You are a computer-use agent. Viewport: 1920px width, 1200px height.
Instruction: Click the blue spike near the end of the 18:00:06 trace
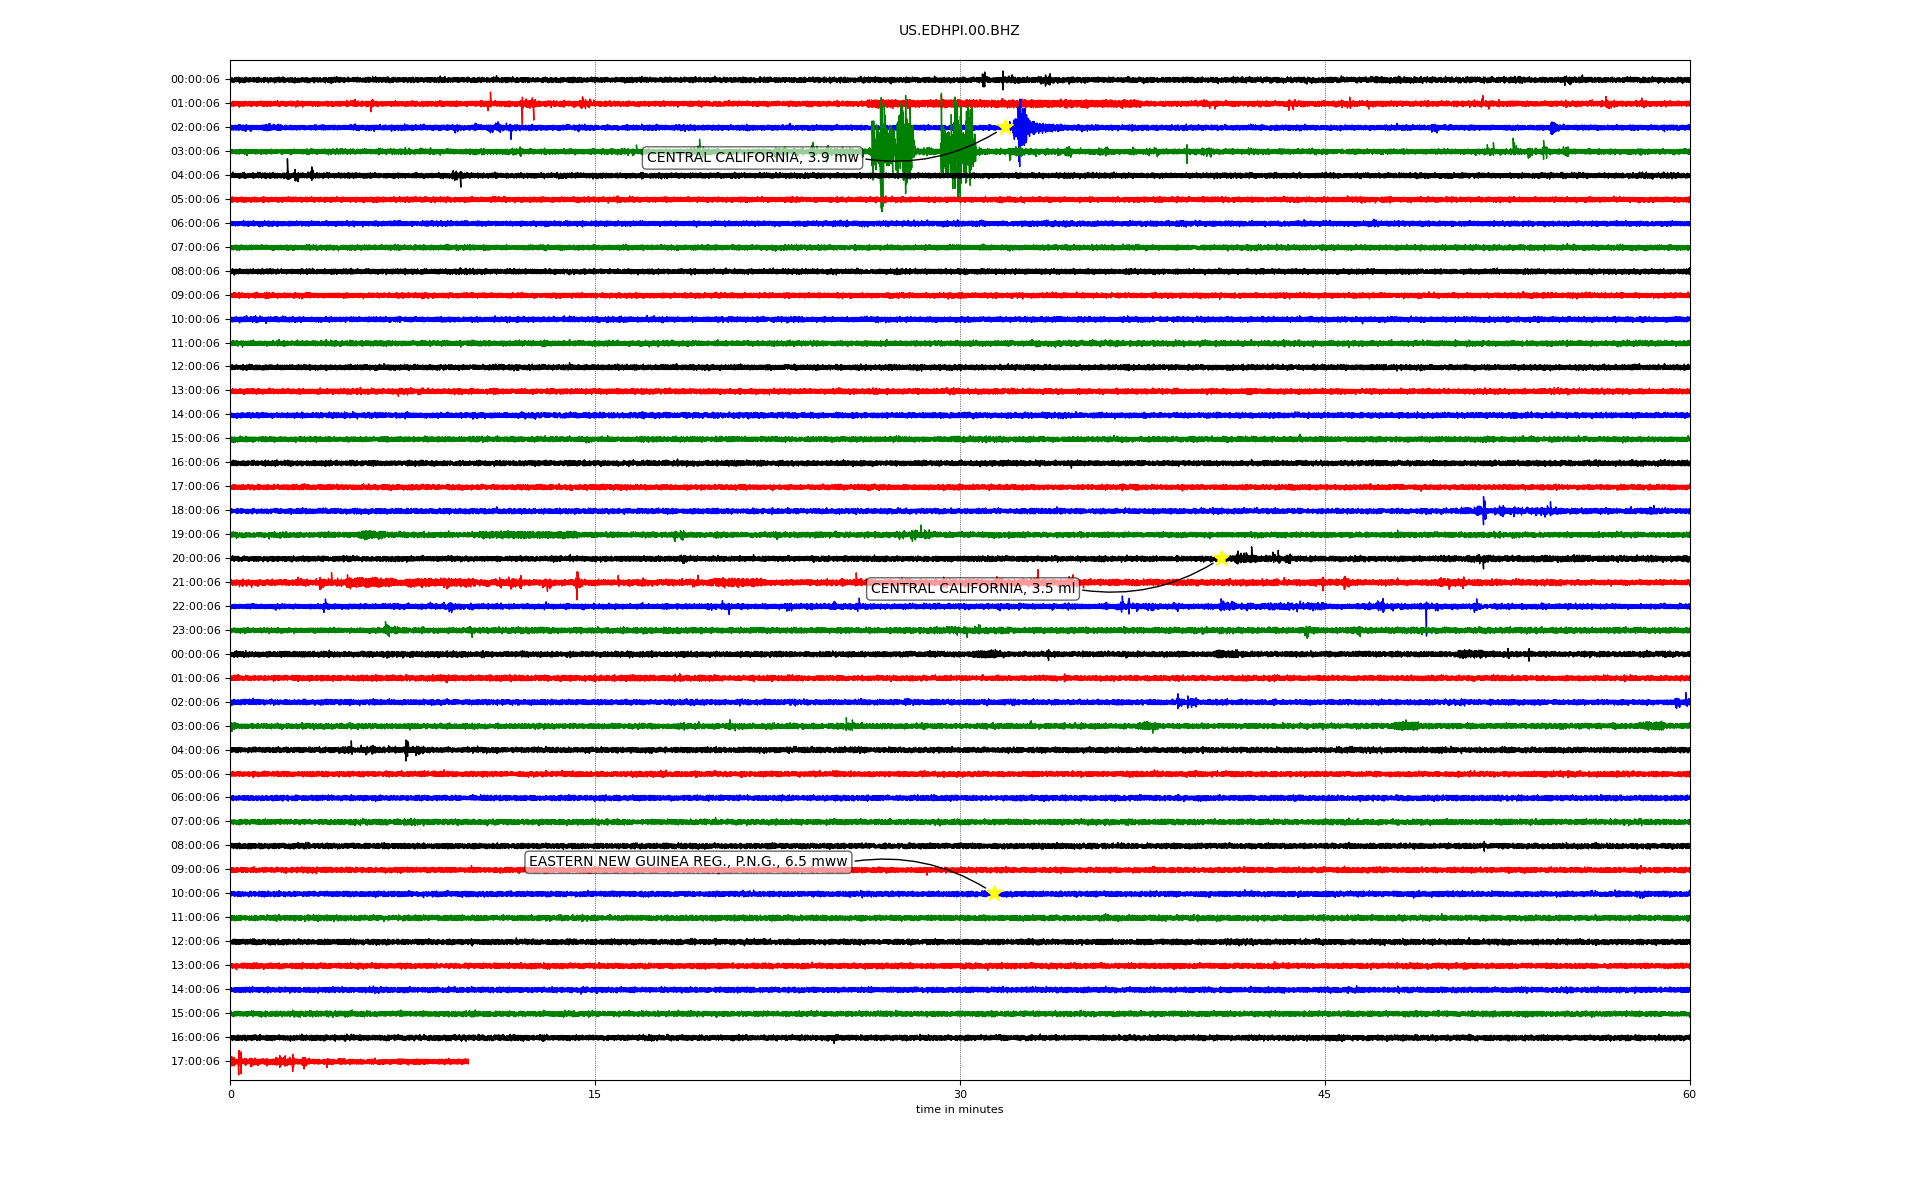pos(1484,510)
